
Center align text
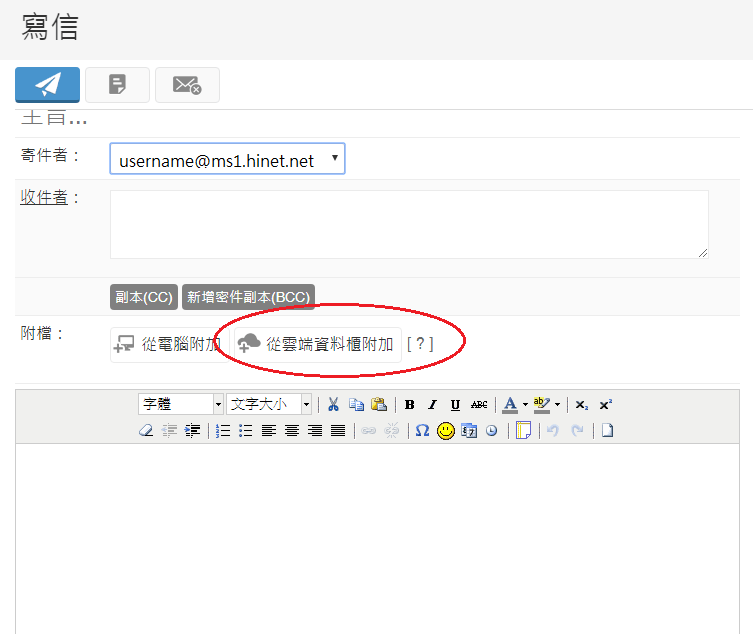point(291,430)
